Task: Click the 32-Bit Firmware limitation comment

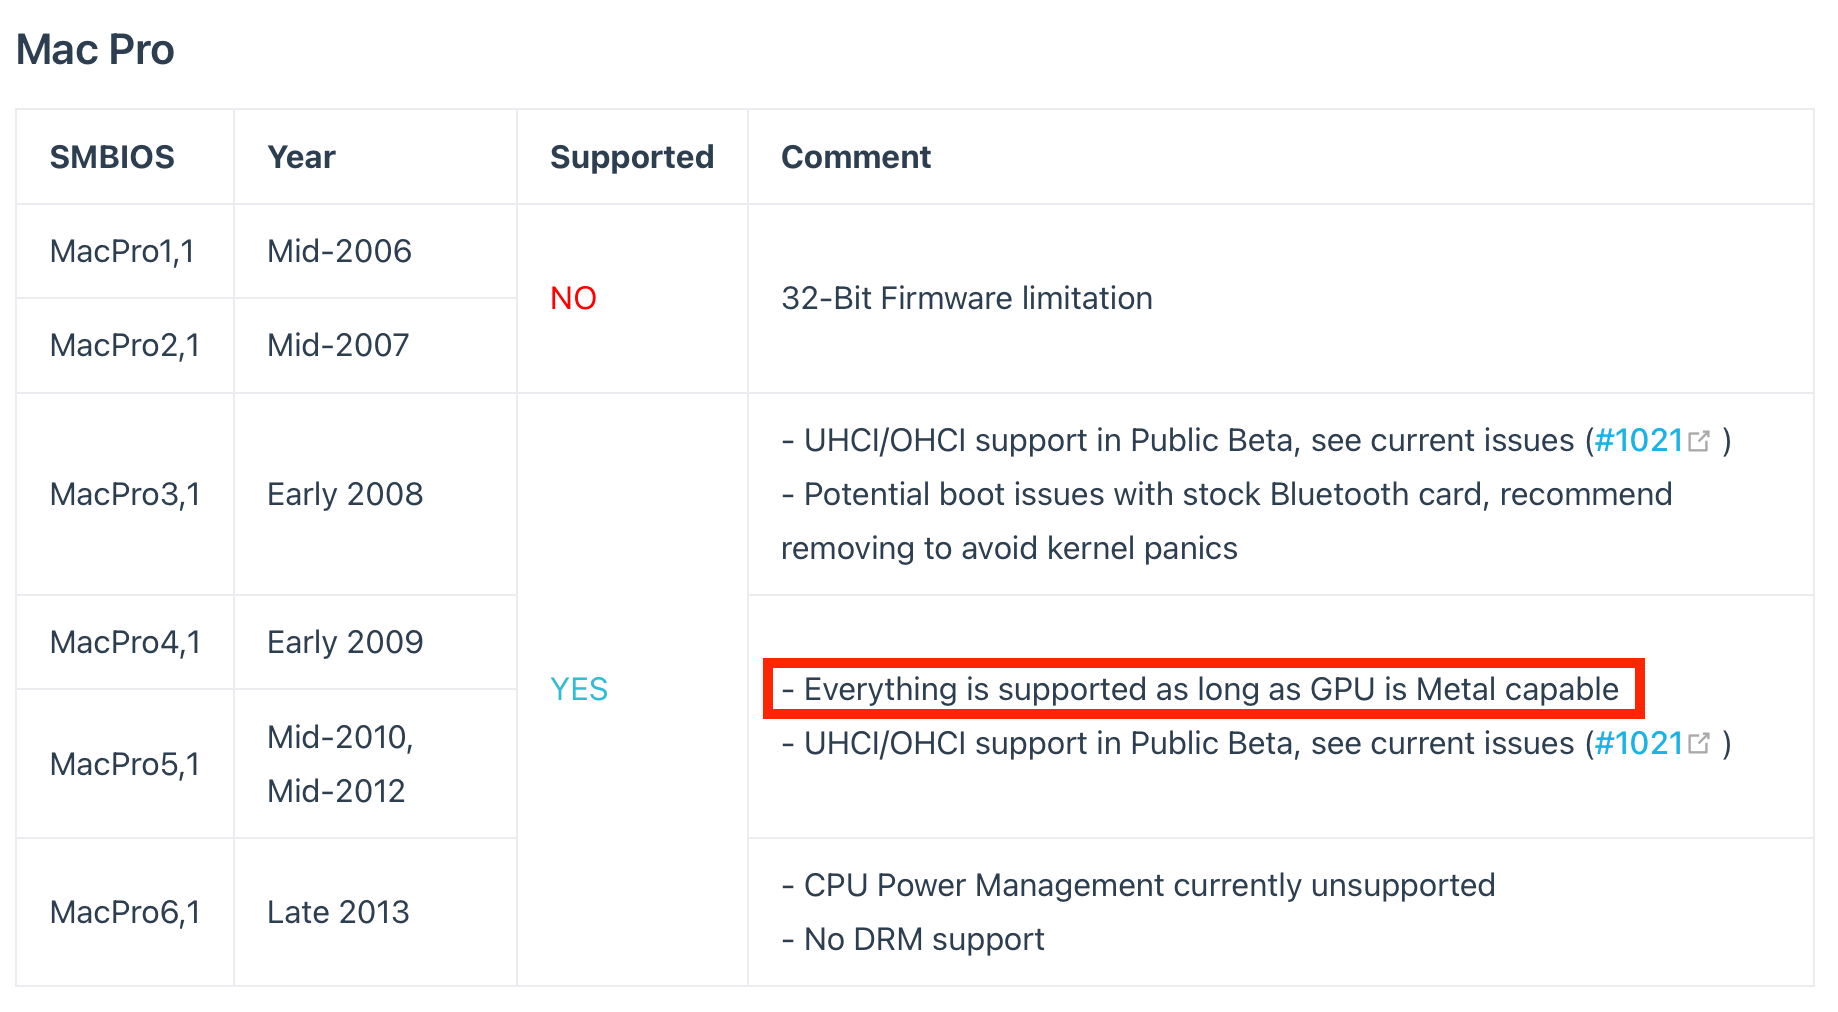Action: point(966,298)
